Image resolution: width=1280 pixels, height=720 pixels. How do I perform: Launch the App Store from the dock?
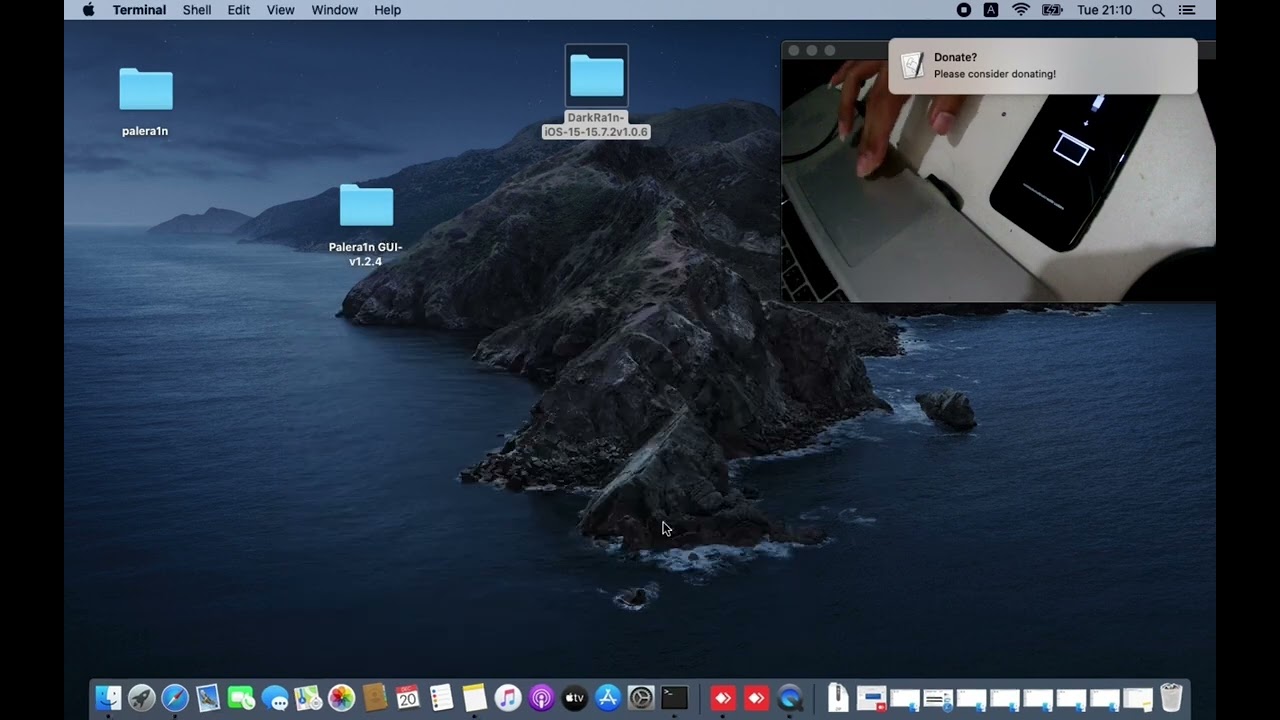pyautogui.click(x=608, y=697)
